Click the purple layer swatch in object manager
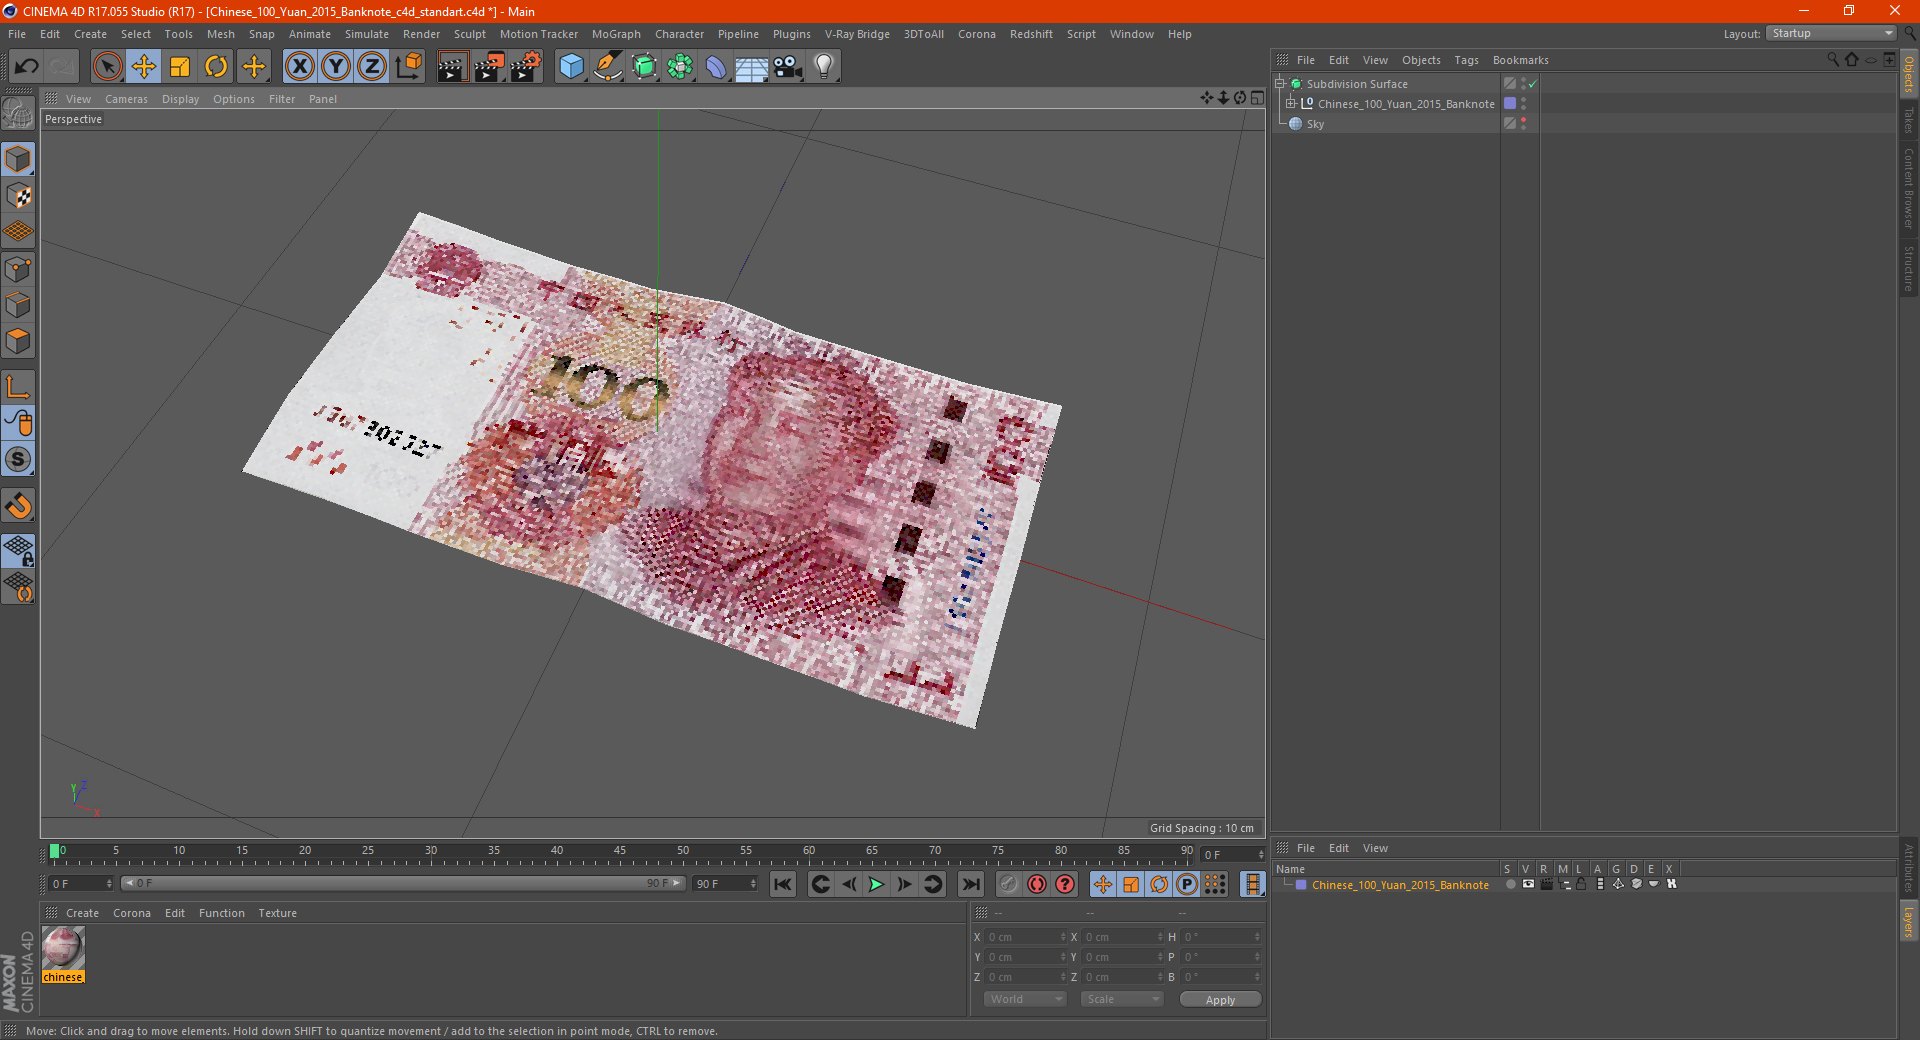This screenshot has height=1040, width=1920. 1510,104
